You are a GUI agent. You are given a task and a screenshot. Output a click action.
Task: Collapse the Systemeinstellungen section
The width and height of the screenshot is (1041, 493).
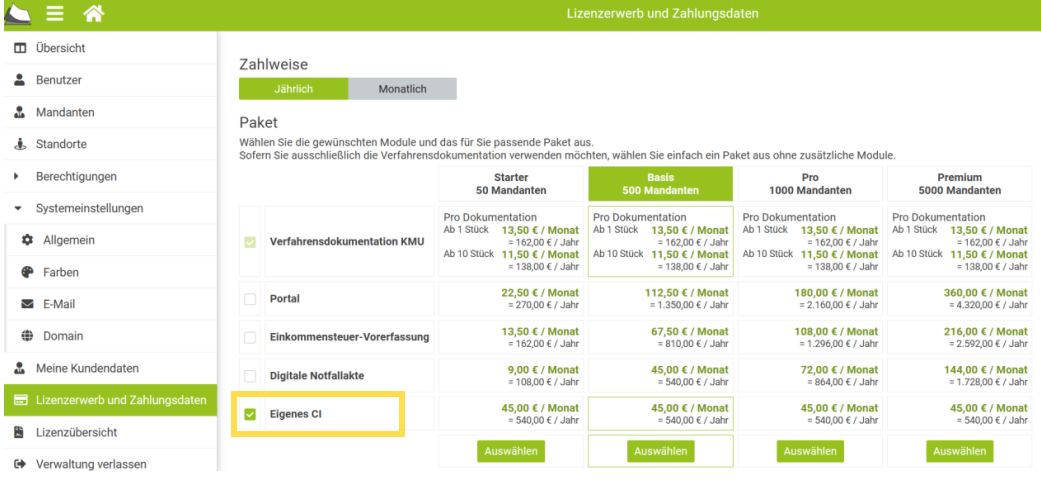point(89,208)
